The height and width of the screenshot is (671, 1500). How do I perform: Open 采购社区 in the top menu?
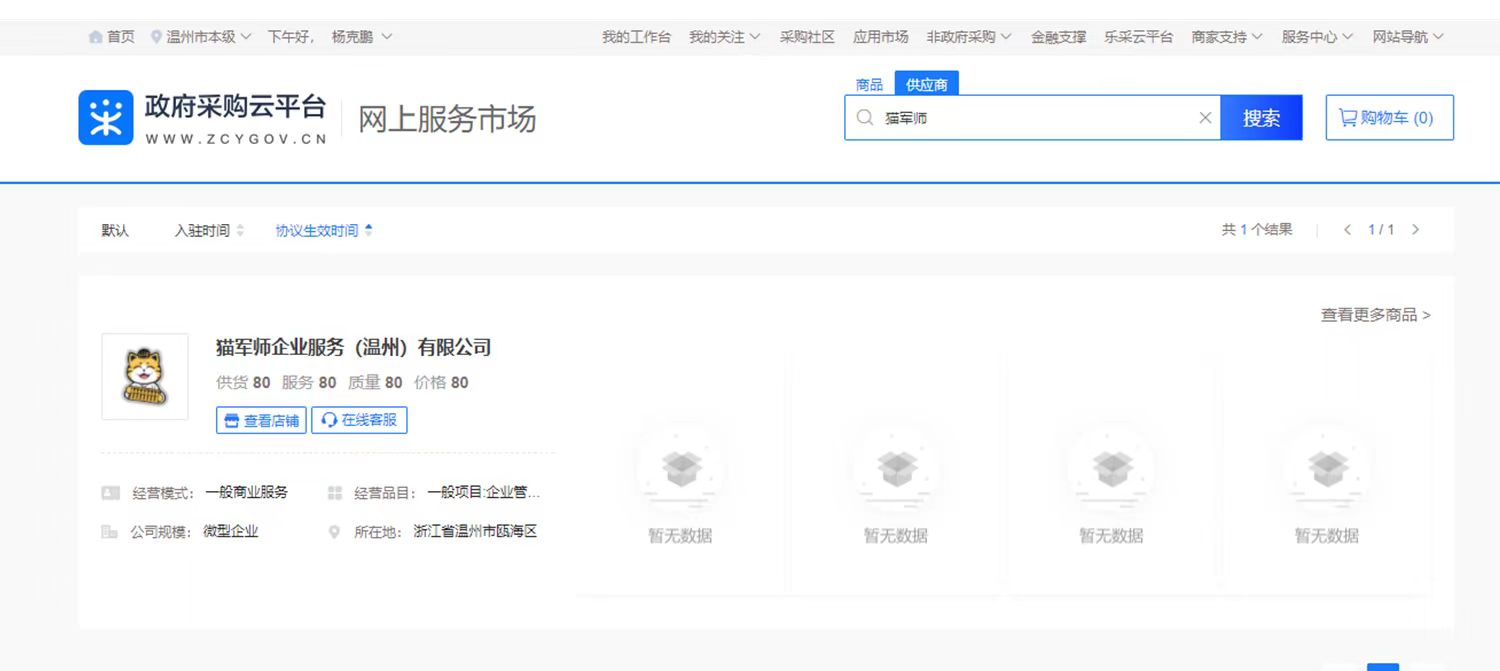point(807,37)
